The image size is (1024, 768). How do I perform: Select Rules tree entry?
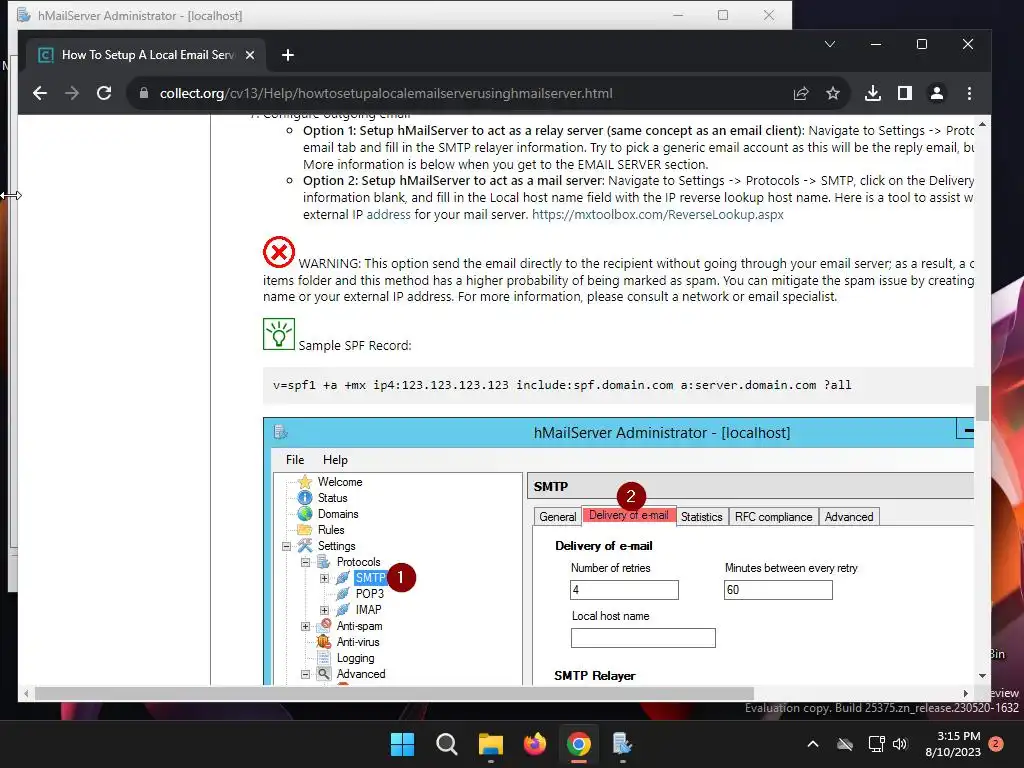[x=330, y=530]
